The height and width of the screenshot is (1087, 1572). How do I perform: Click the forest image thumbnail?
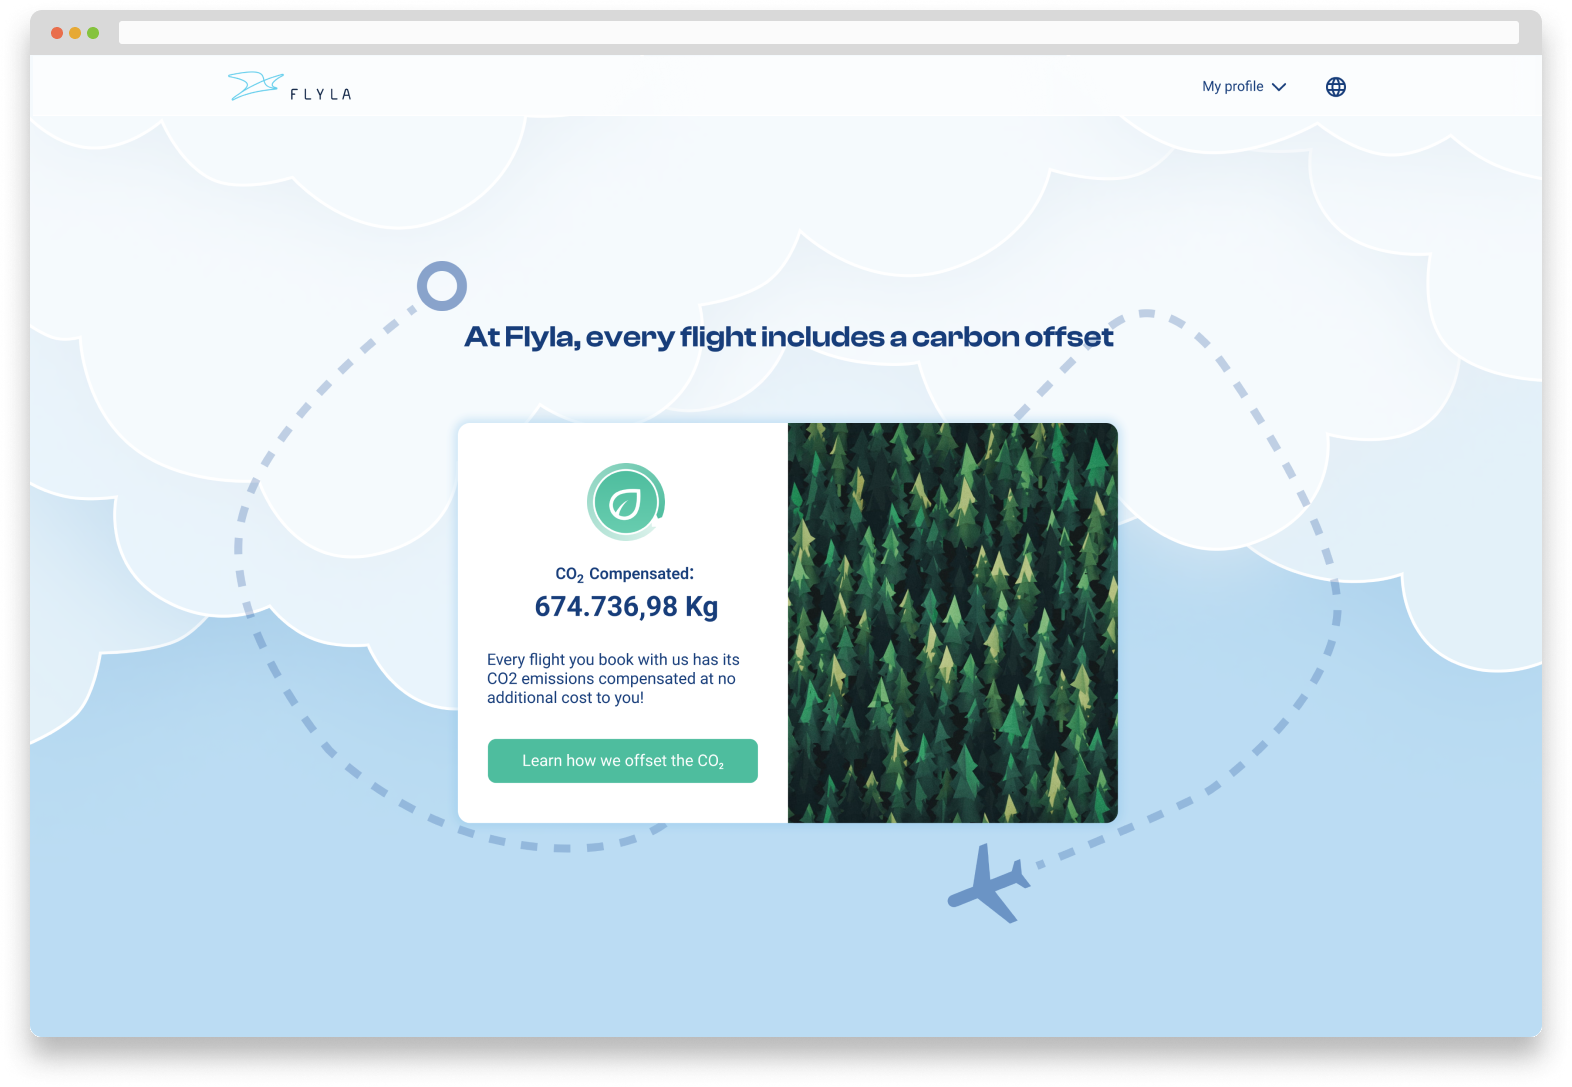click(953, 623)
